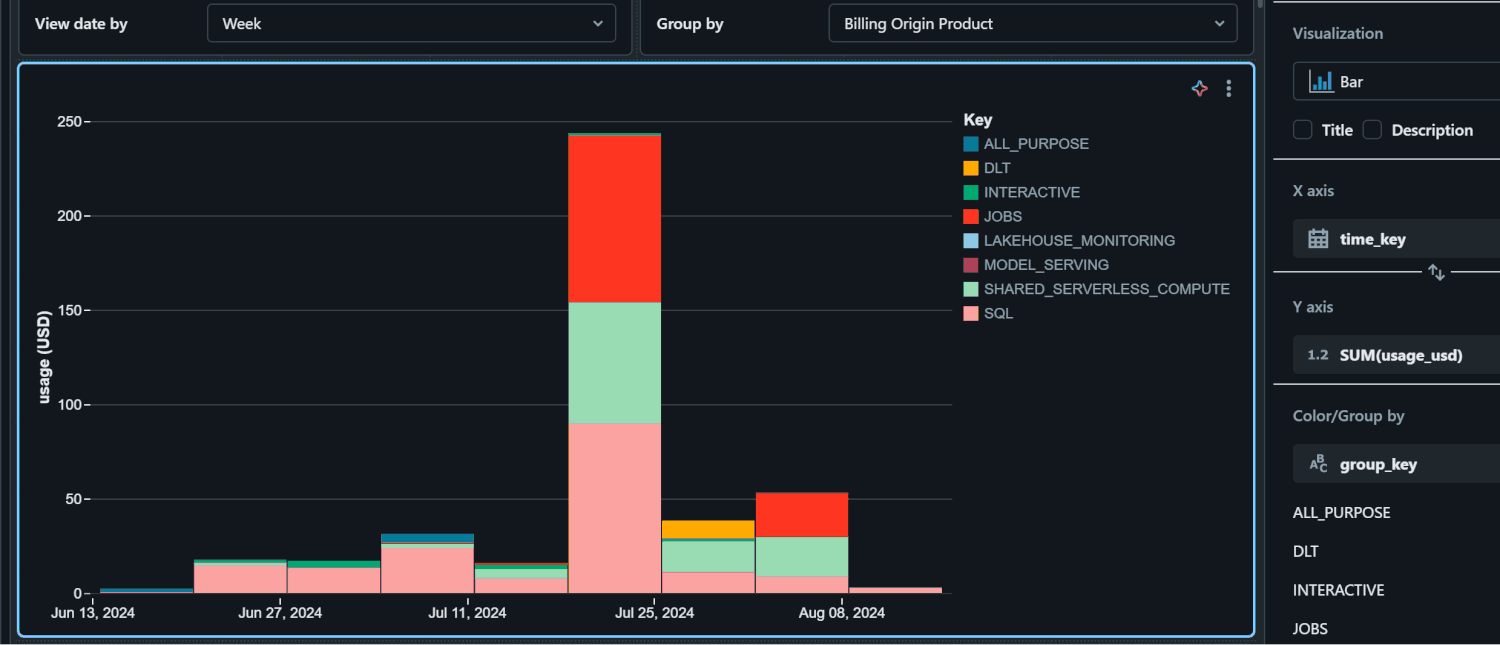Viewport: 1500px width, 645px height.
Task: Enable the Description checkbox
Action: (x=1372, y=129)
